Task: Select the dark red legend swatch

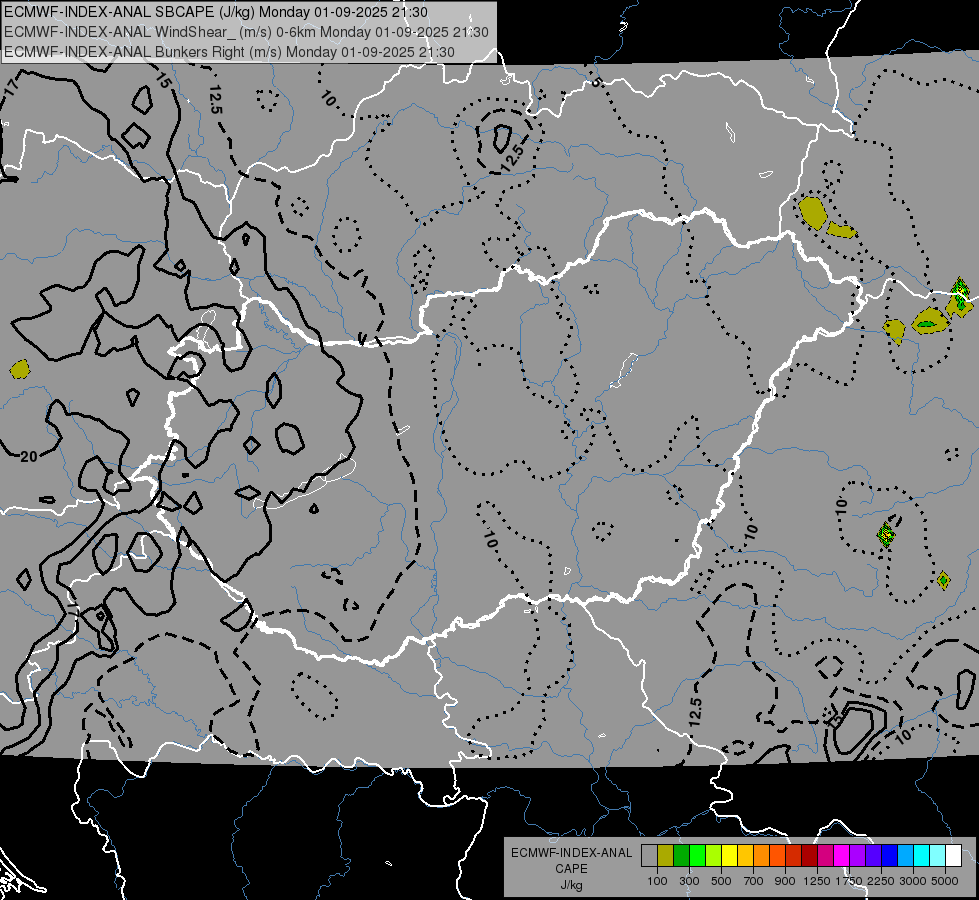Action: point(809,855)
